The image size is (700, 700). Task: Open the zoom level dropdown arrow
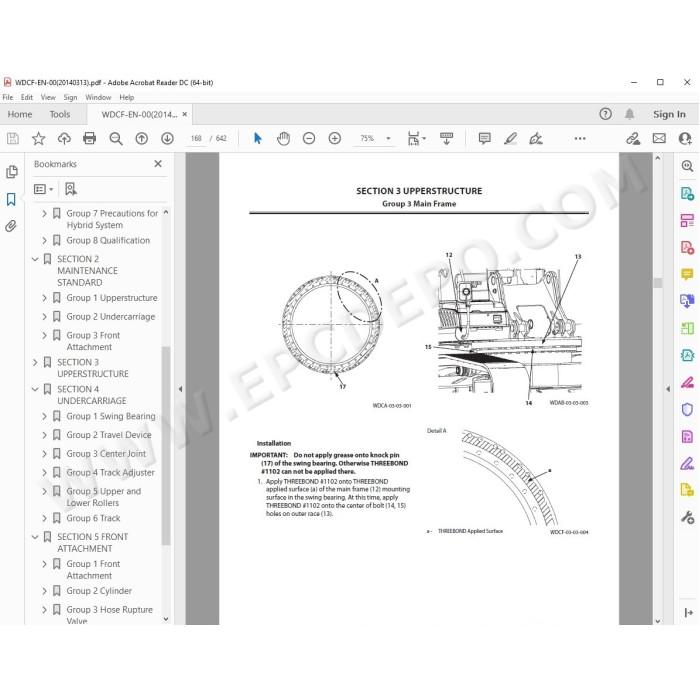388,138
